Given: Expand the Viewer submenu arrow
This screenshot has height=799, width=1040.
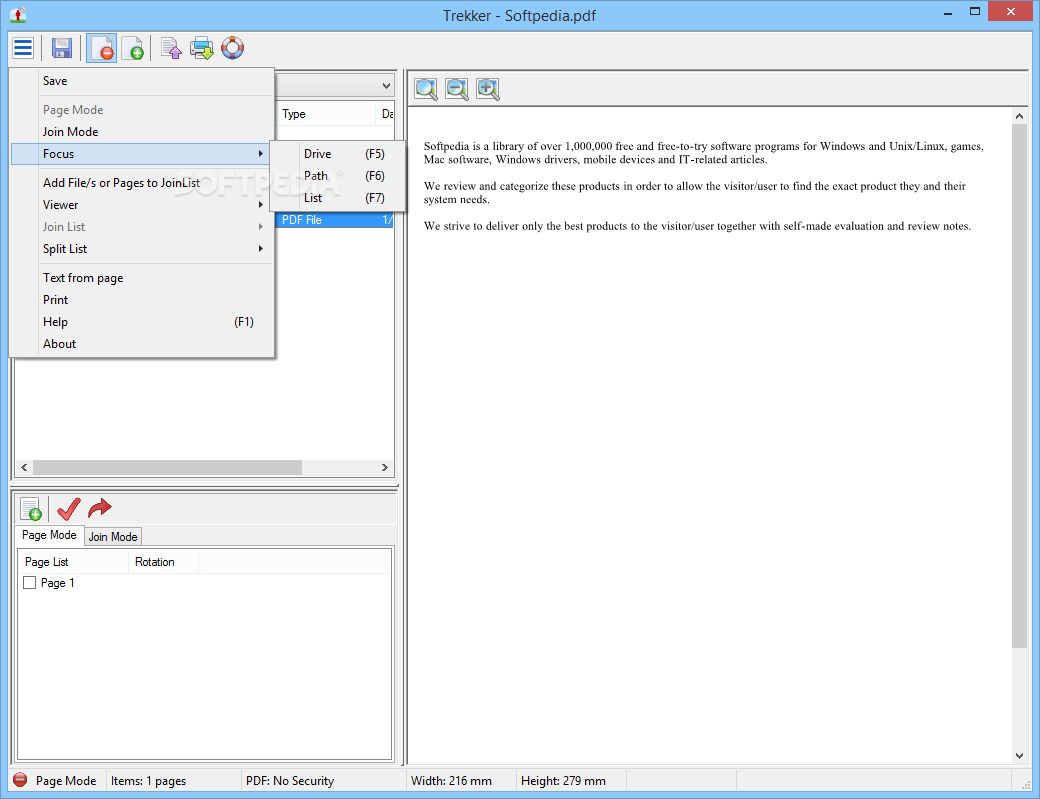Looking at the screenshot, I should [x=261, y=205].
